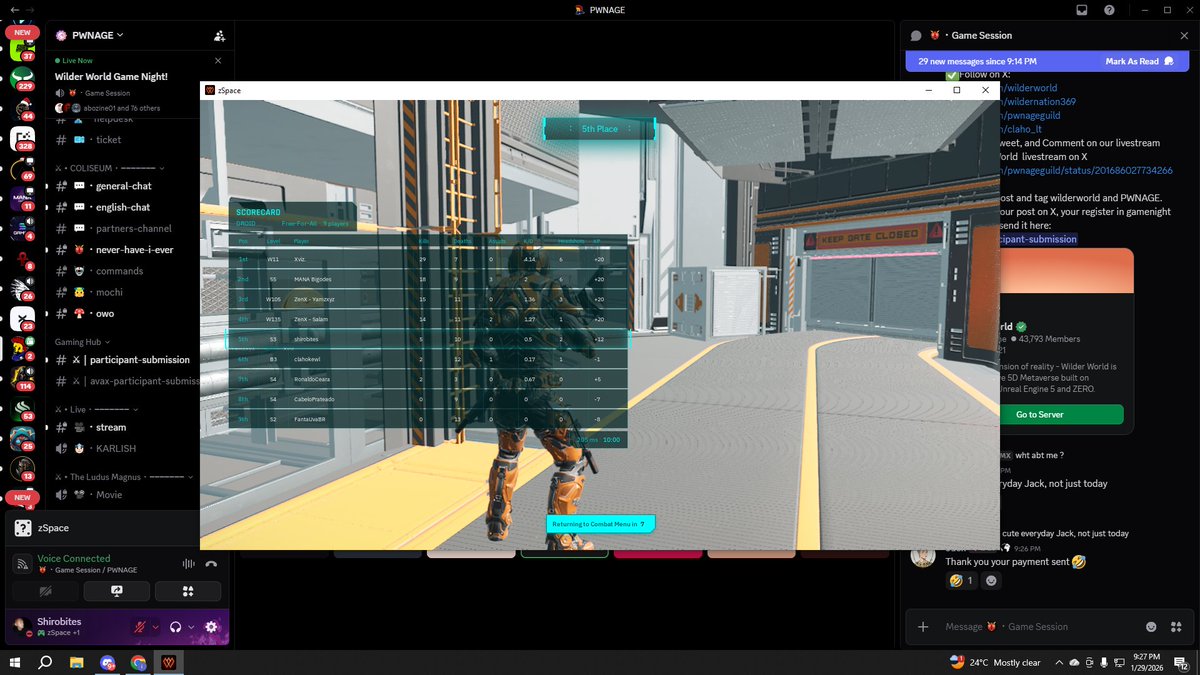Screen dimensions: 1200x675
Task: Open audio output options arrow
Action: (x=190, y=627)
